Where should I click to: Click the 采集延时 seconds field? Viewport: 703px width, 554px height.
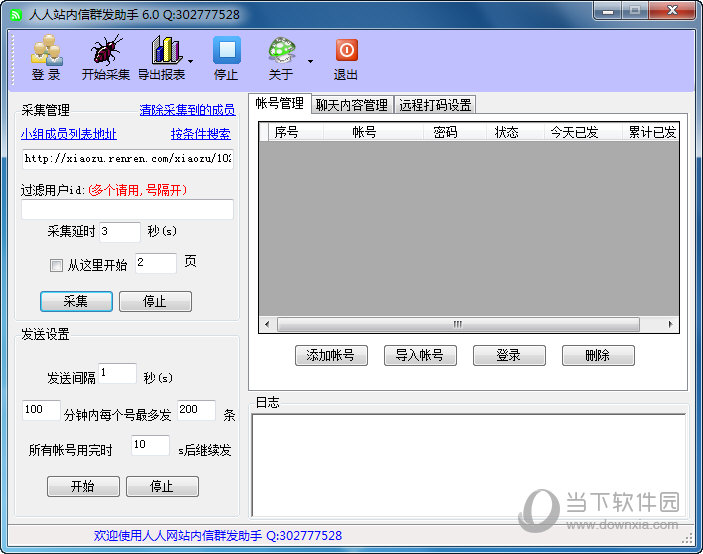(x=120, y=232)
